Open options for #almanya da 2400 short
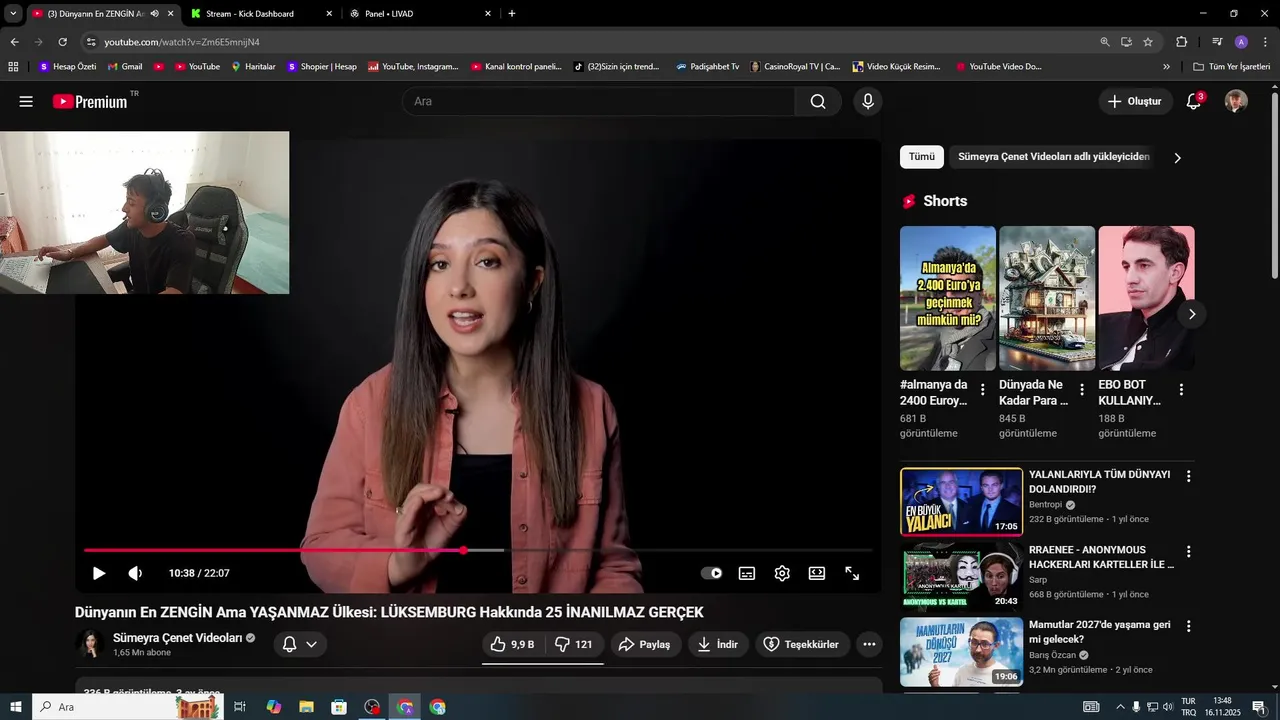The width and height of the screenshot is (1280, 720). [983, 390]
